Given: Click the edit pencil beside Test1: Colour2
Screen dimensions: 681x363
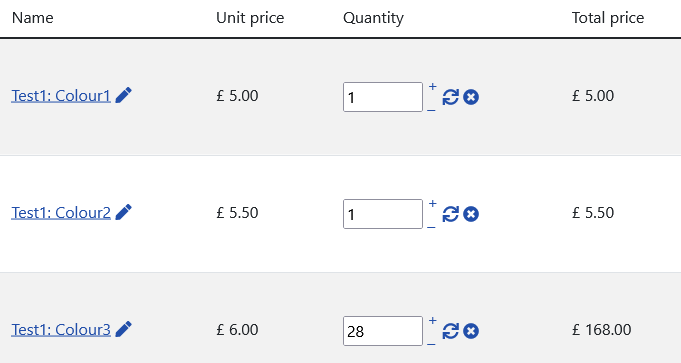Looking at the screenshot, I should [123, 212].
